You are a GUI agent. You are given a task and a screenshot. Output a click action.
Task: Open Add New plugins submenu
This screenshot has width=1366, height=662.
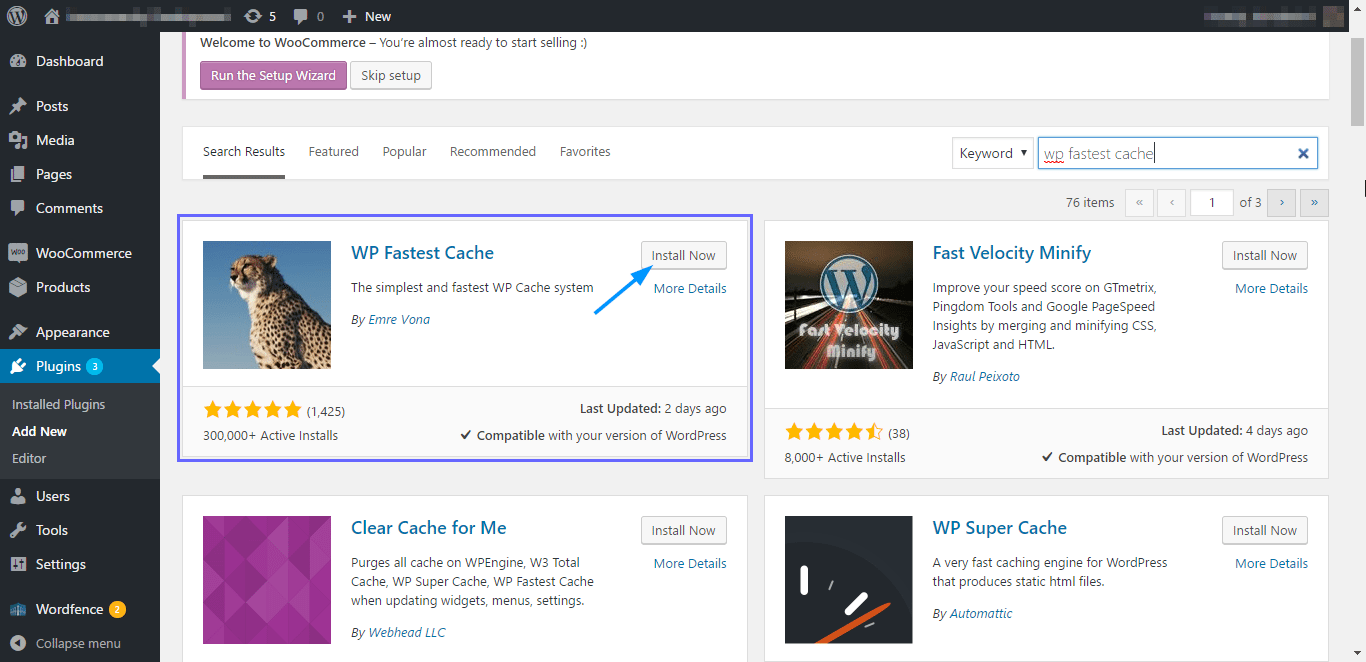point(39,431)
